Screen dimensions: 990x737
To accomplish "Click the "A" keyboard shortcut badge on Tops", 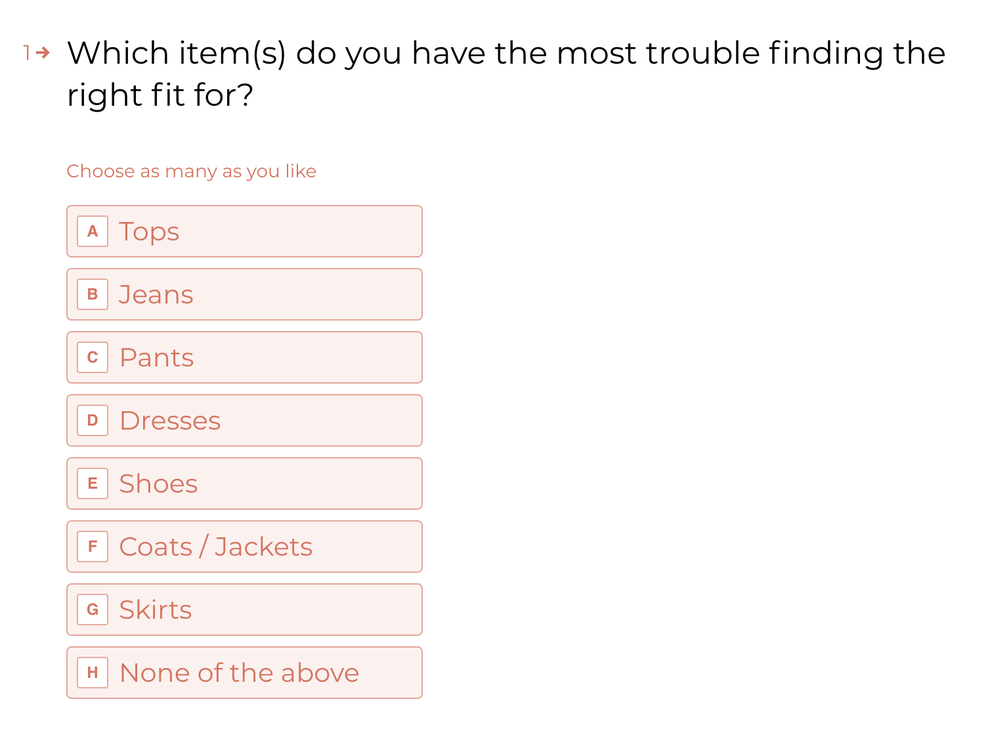I will tap(92, 231).
